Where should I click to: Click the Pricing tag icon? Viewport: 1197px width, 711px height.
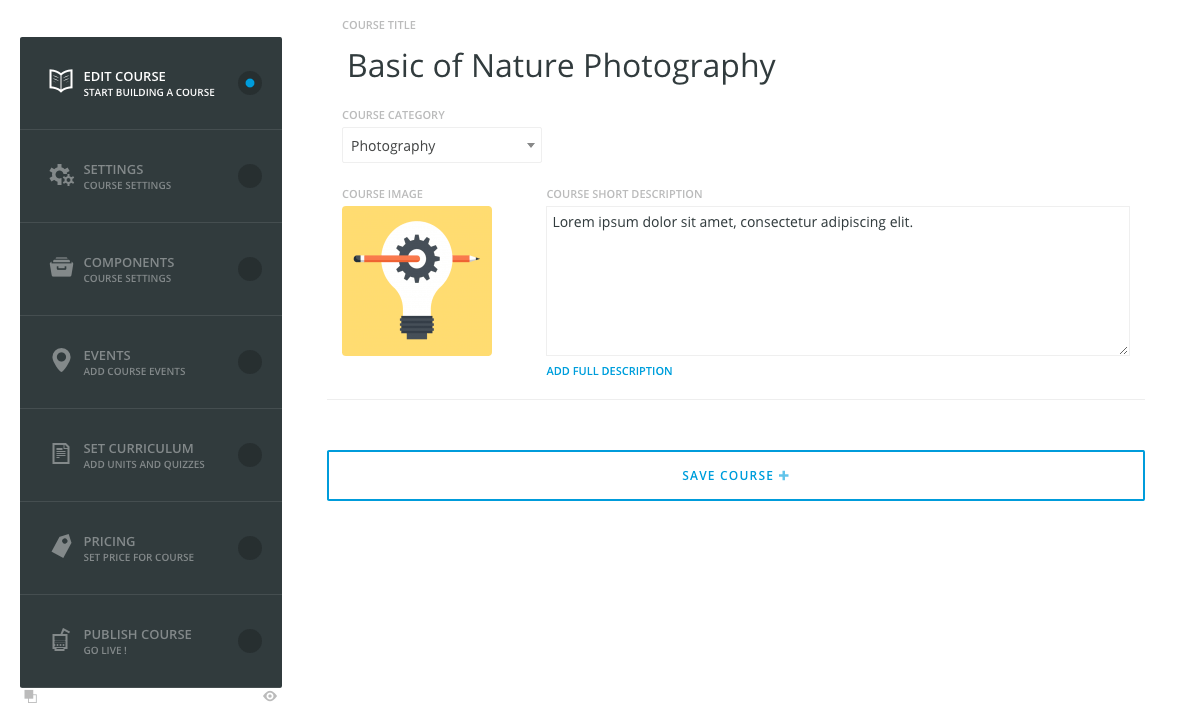click(61, 547)
